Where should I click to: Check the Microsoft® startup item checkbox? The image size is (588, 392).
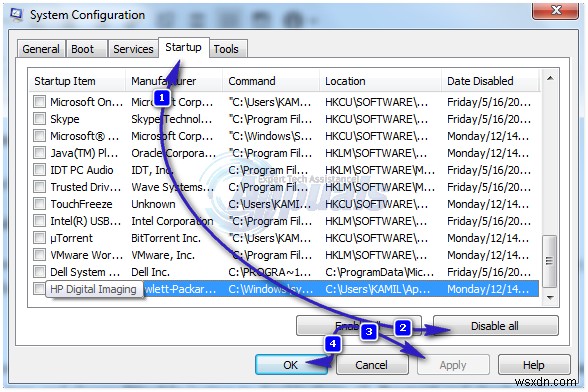(39, 136)
